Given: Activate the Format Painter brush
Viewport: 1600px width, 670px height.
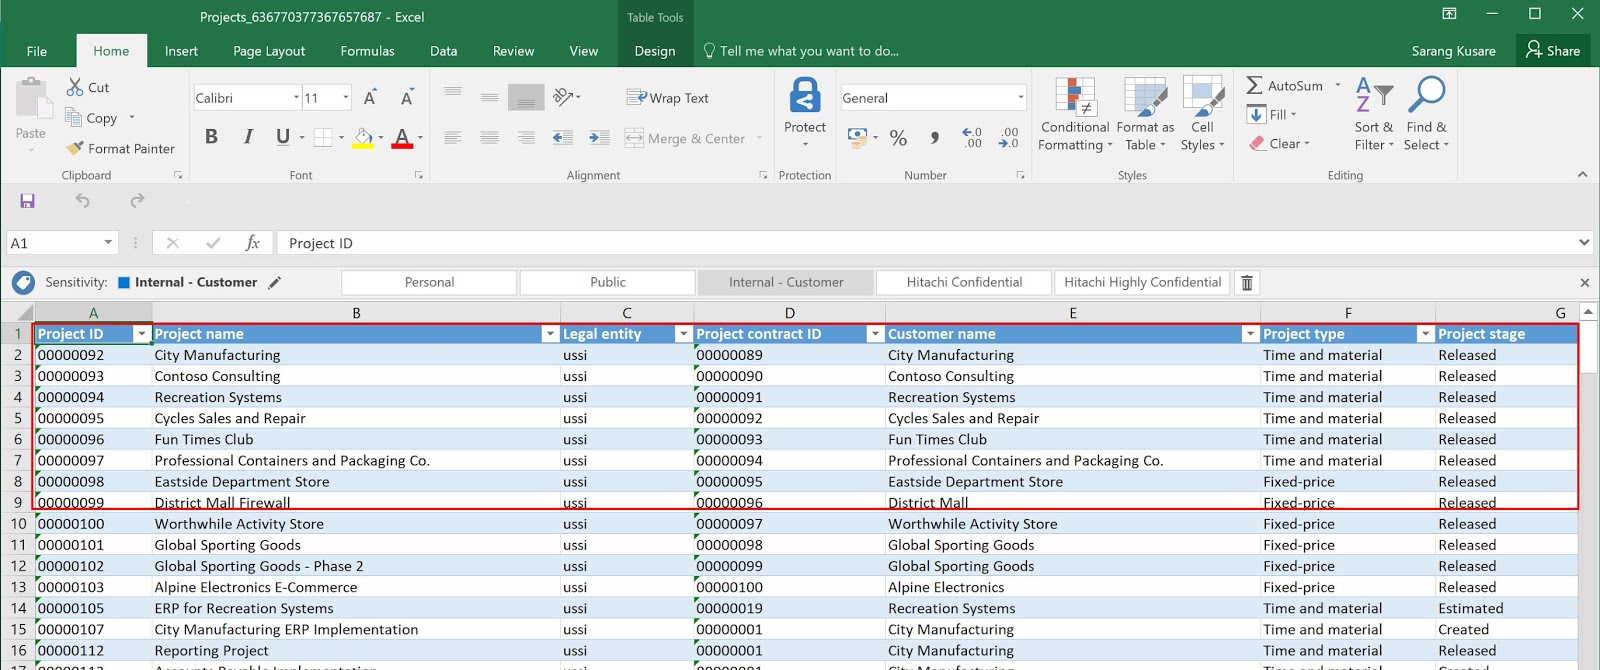Looking at the screenshot, I should point(75,148).
